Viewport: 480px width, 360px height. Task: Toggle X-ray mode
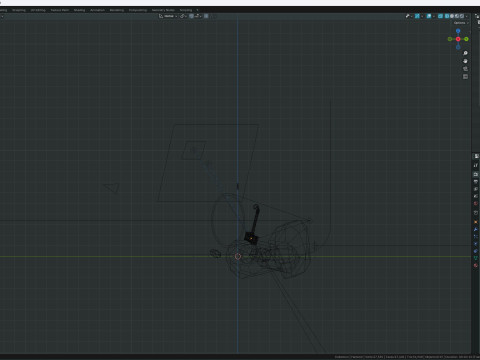tap(440, 16)
